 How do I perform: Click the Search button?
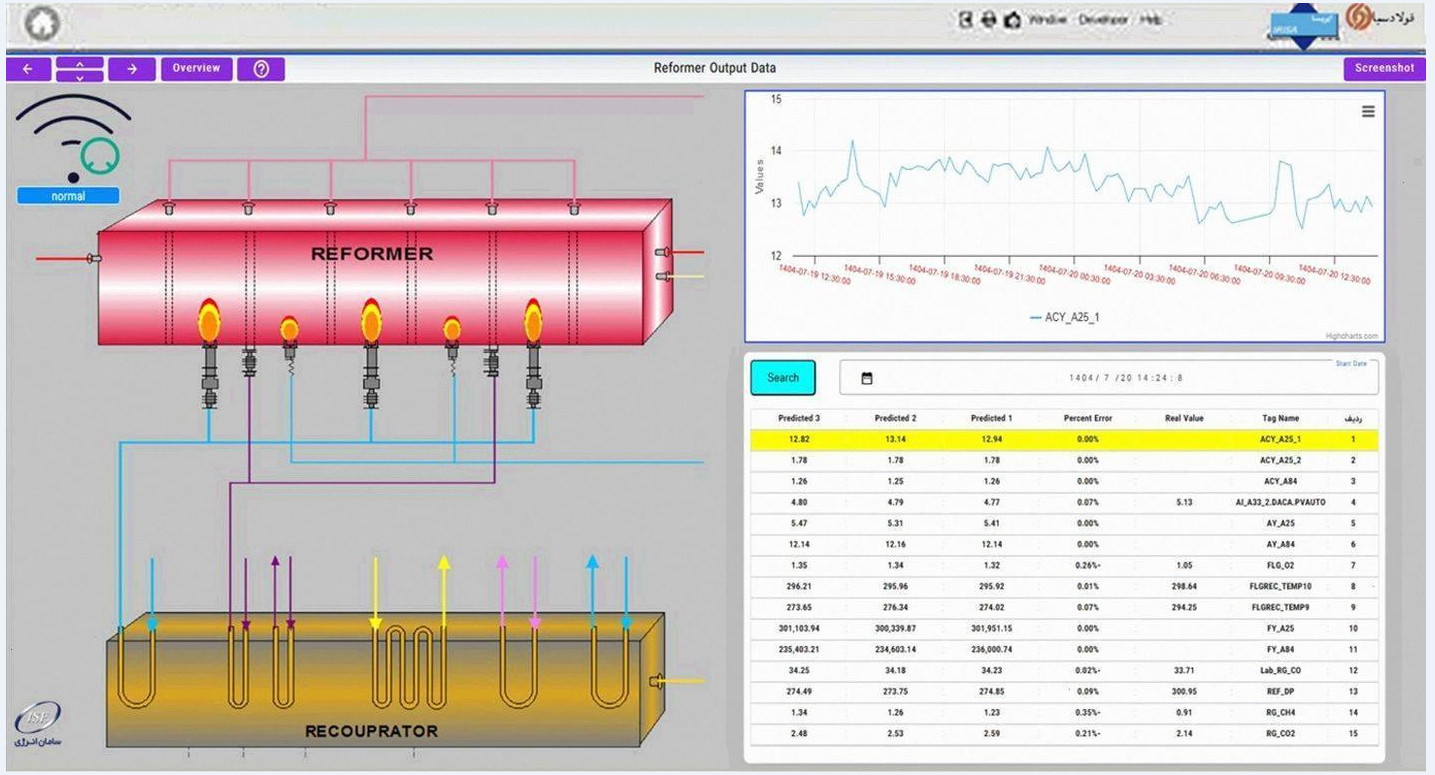point(783,377)
